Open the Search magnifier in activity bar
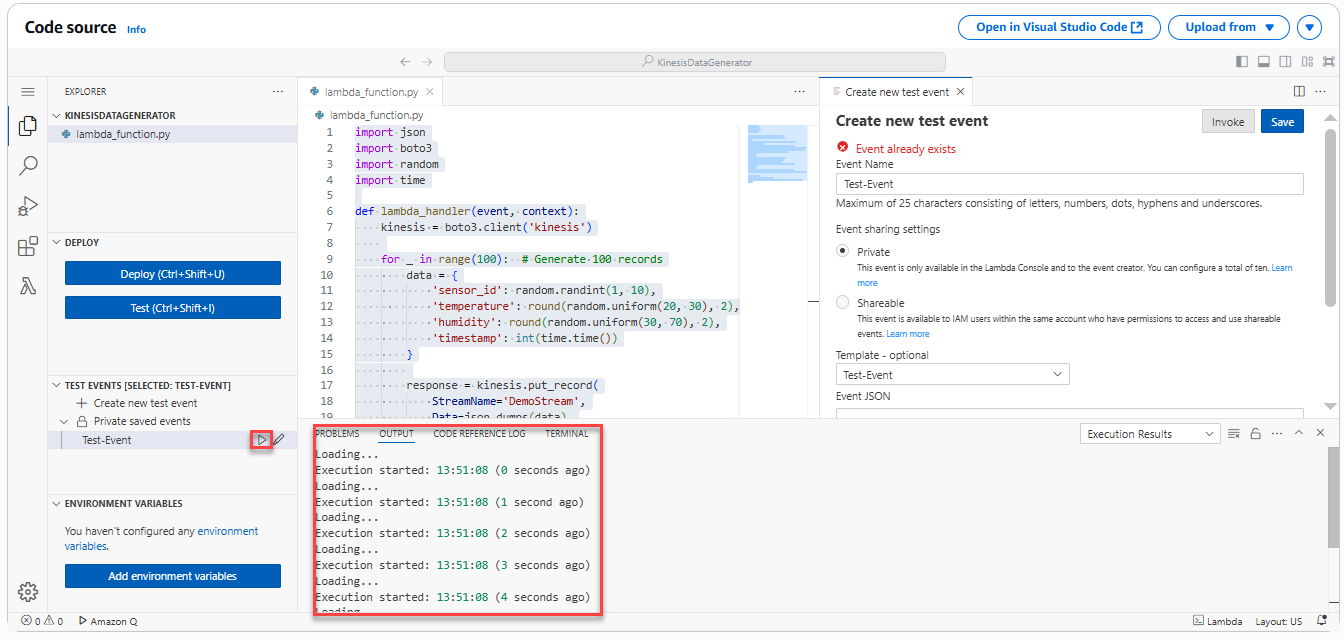This screenshot has width=1344, height=639. (28, 166)
